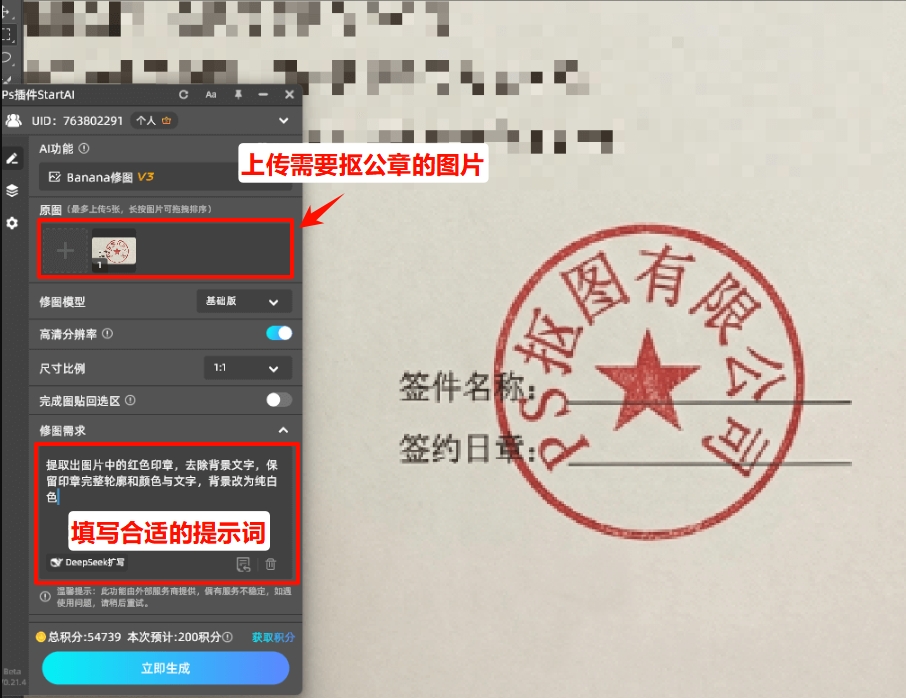Click the 获取积分 link
Image resolution: width=906 pixels, height=698 pixels.
coord(271,637)
